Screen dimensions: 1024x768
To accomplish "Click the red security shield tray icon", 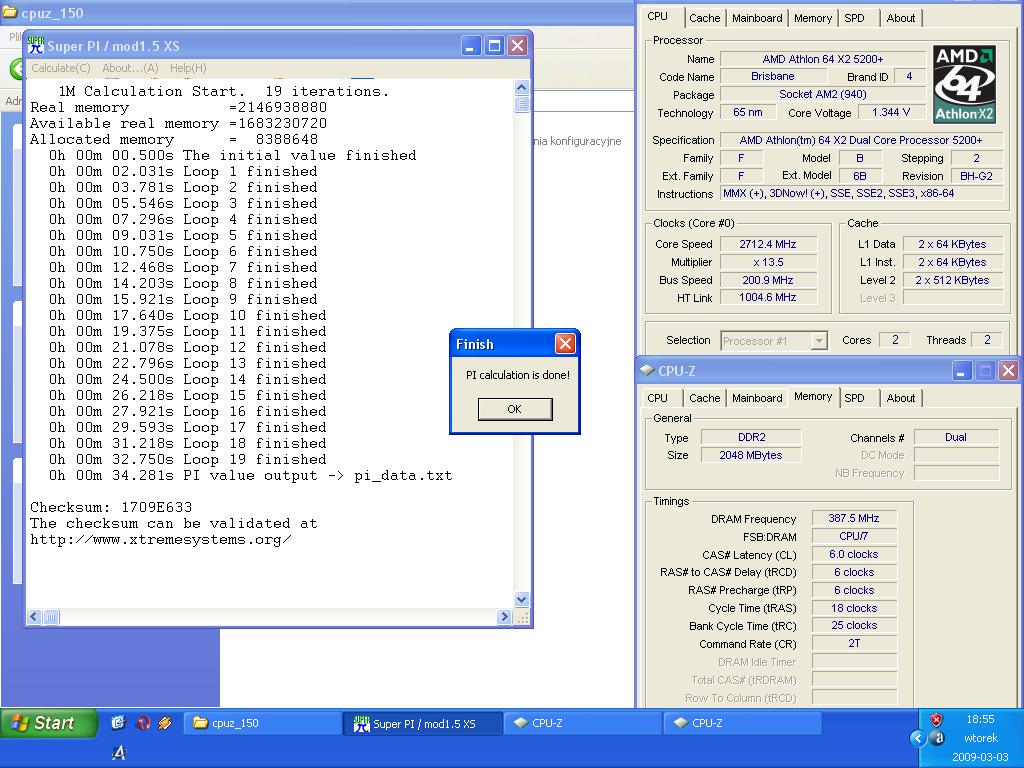I will pyautogui.click(x=937, y=720).
